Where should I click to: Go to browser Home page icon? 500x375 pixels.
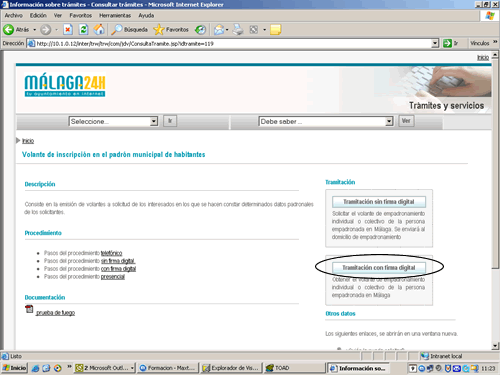point(99,30)
